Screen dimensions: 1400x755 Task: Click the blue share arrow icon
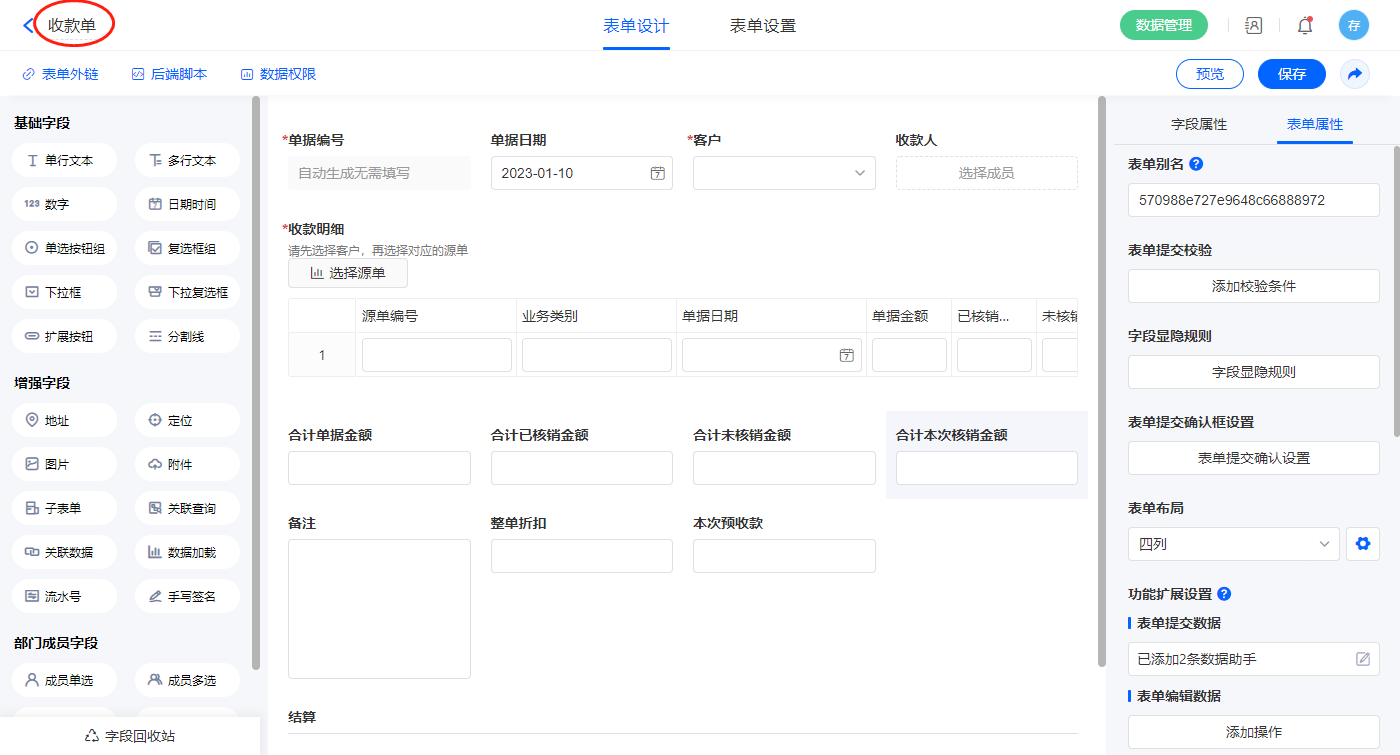click(1355, 74)
